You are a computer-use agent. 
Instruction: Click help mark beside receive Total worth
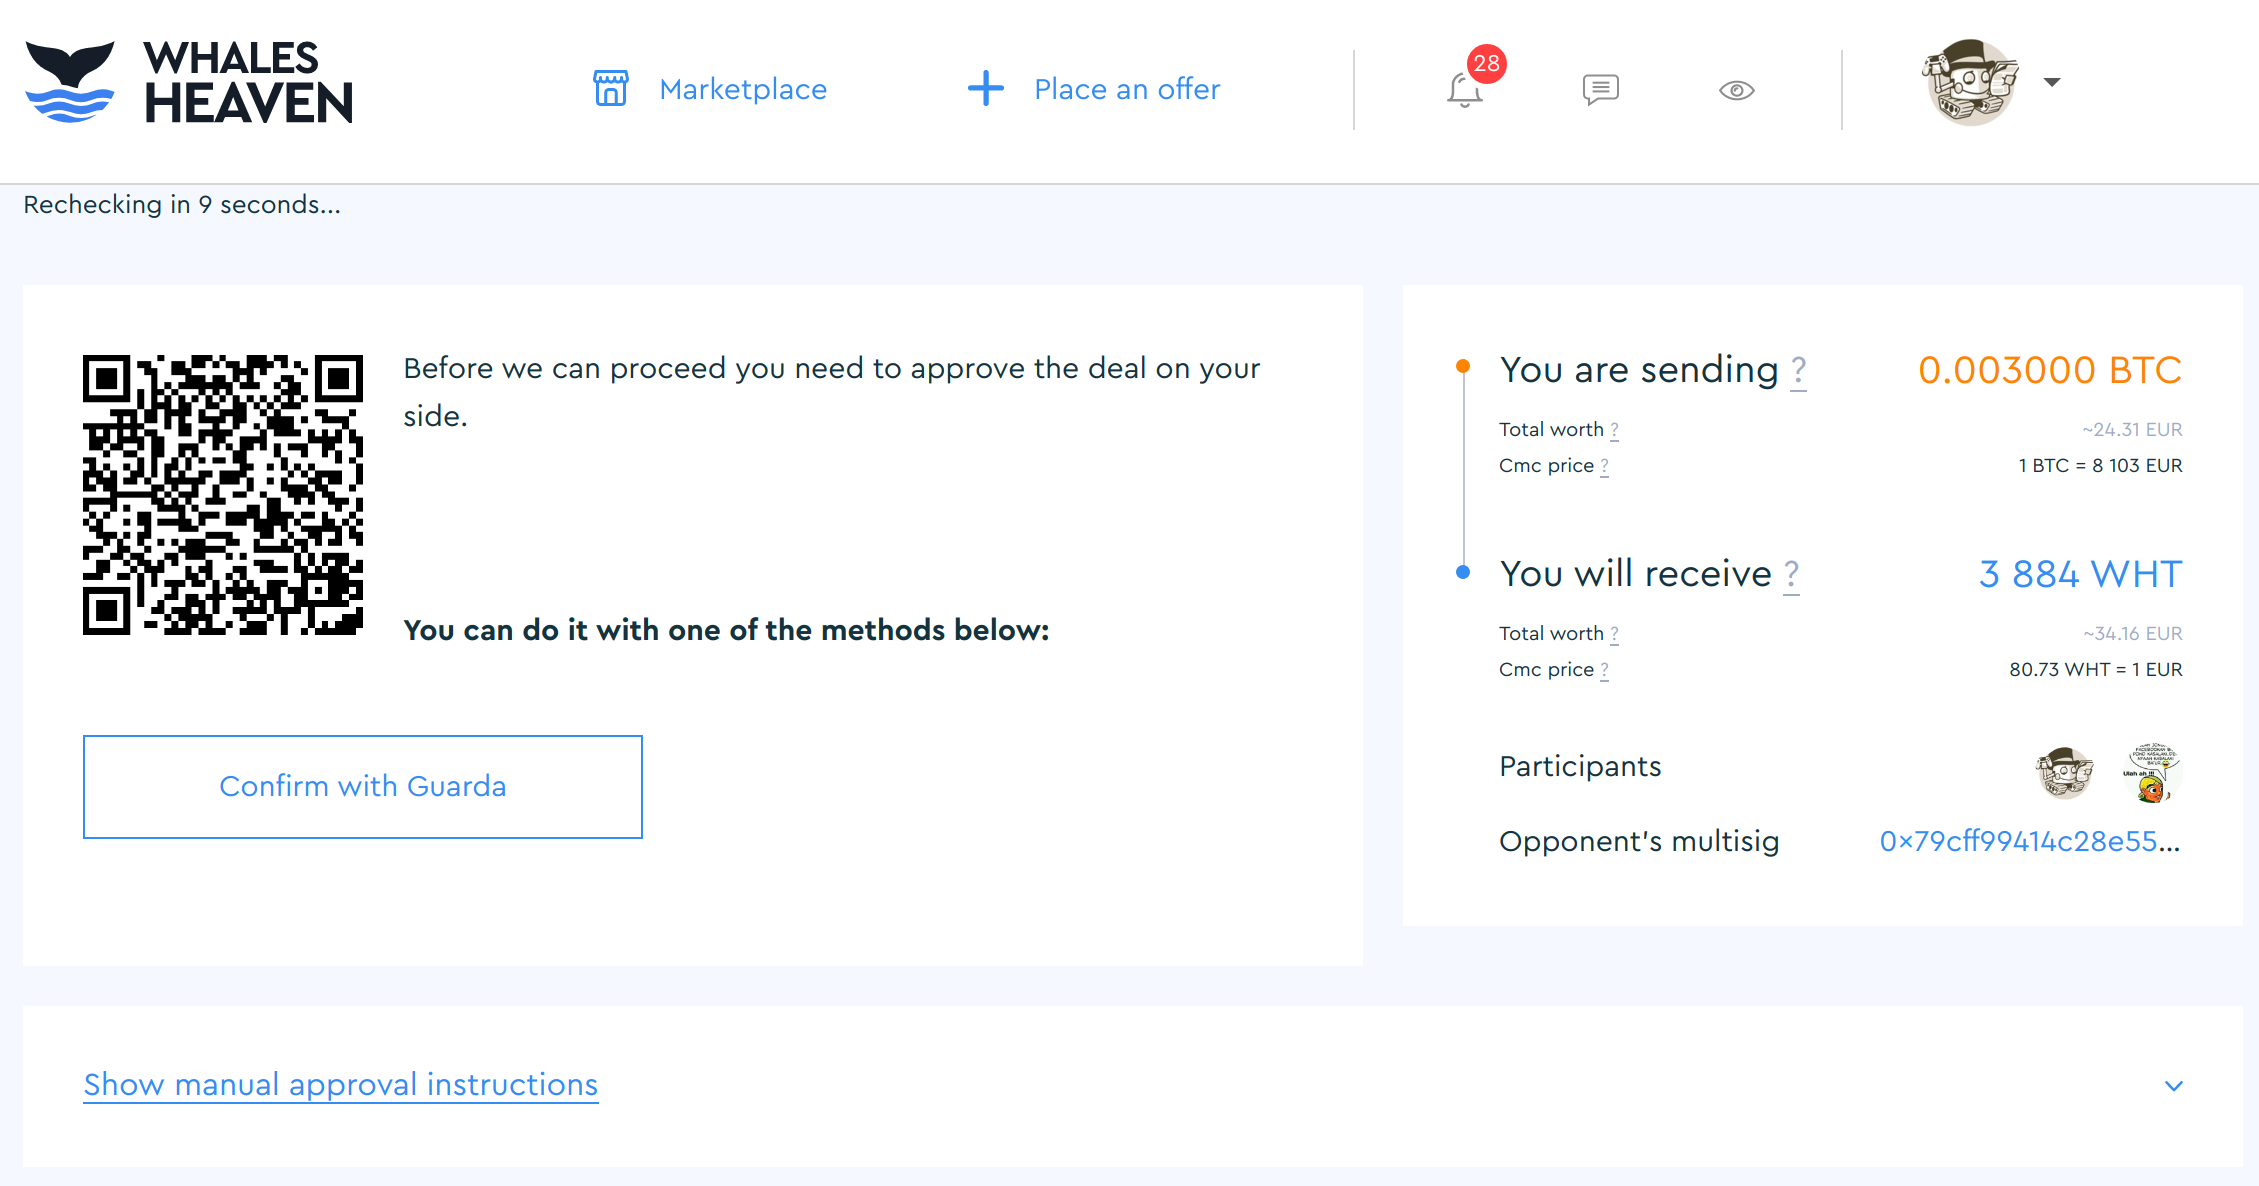[1614, 634]
